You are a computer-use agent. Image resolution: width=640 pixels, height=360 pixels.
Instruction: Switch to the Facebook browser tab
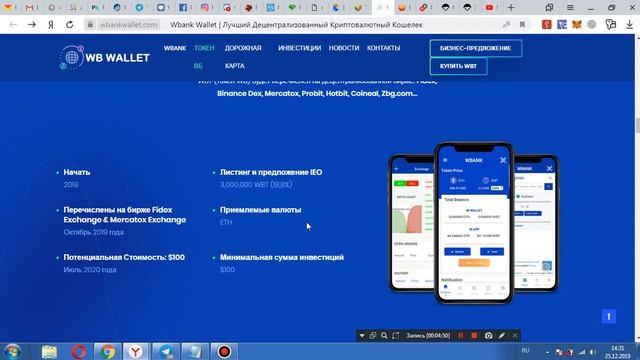(183, 7)
